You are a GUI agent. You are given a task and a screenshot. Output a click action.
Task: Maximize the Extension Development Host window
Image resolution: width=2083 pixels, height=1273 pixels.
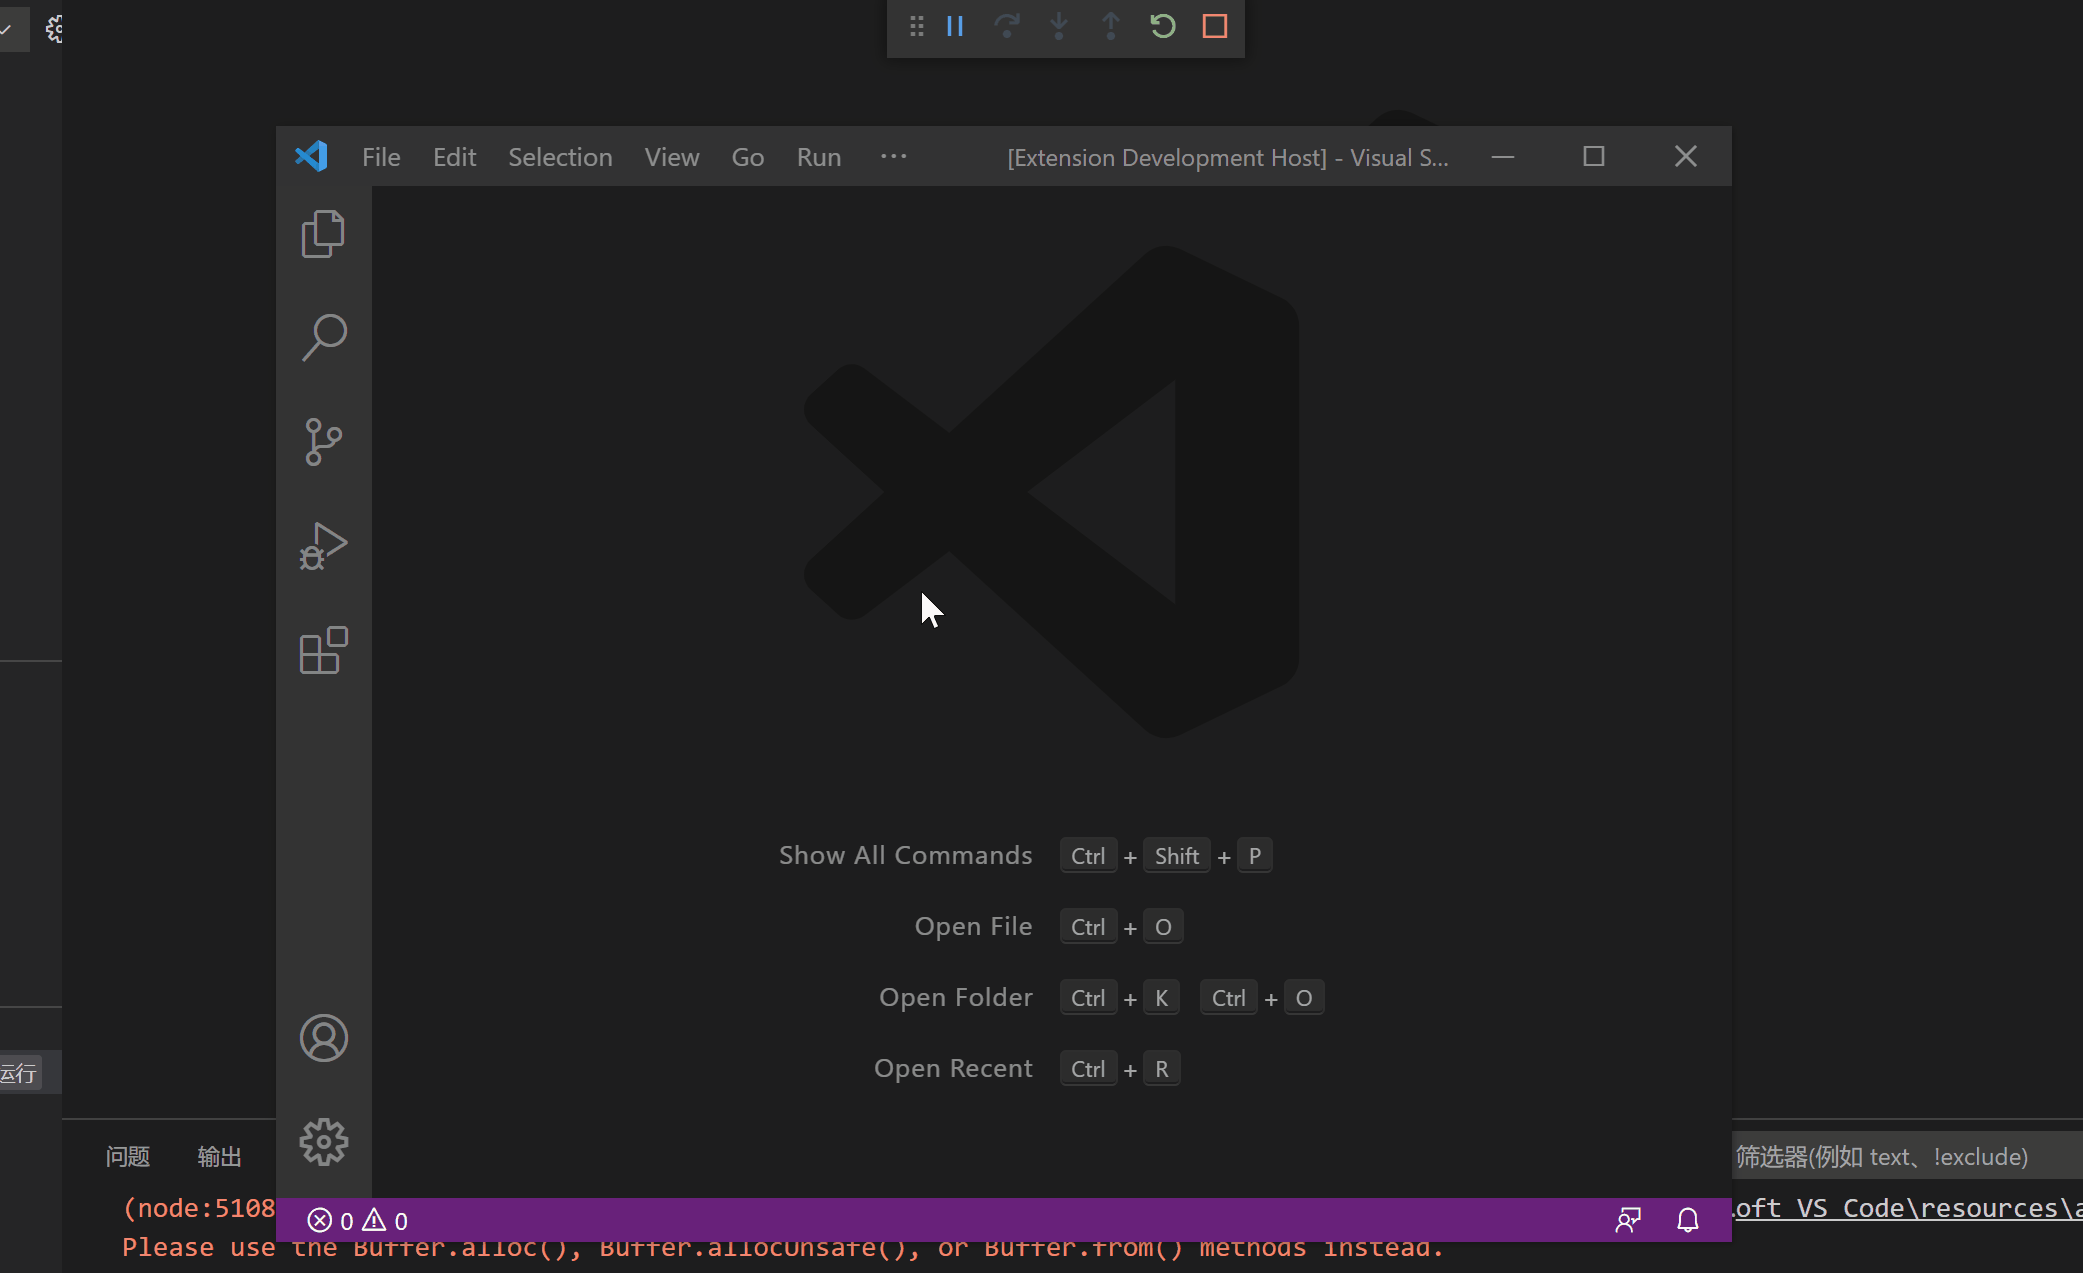point(1594,156)
